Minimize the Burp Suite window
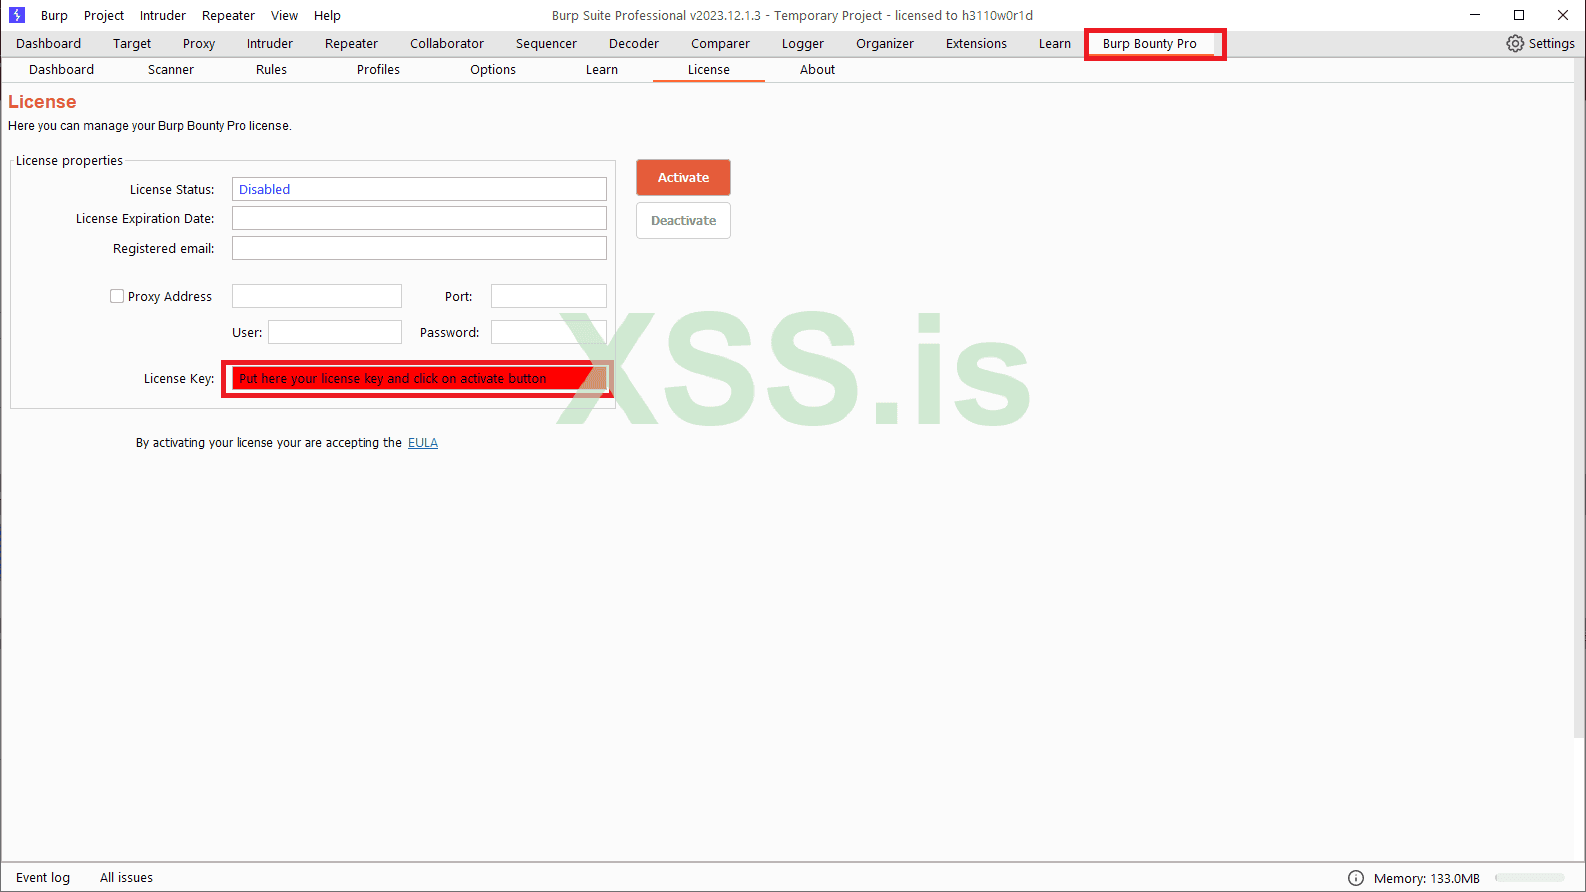This screenshot has width=1586, height=892. 1475,15
